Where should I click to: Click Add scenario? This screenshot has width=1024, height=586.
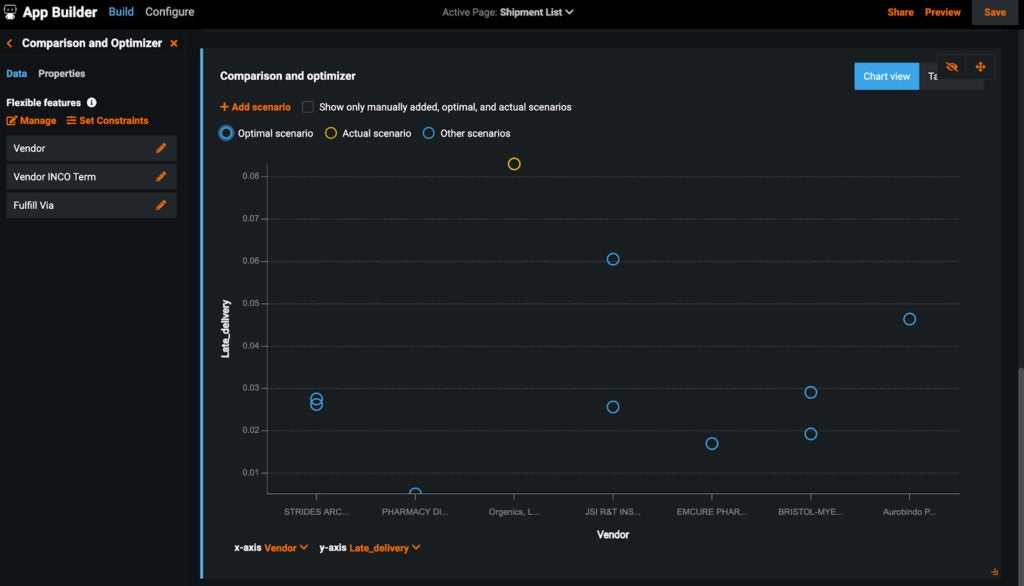coord(255,107)
